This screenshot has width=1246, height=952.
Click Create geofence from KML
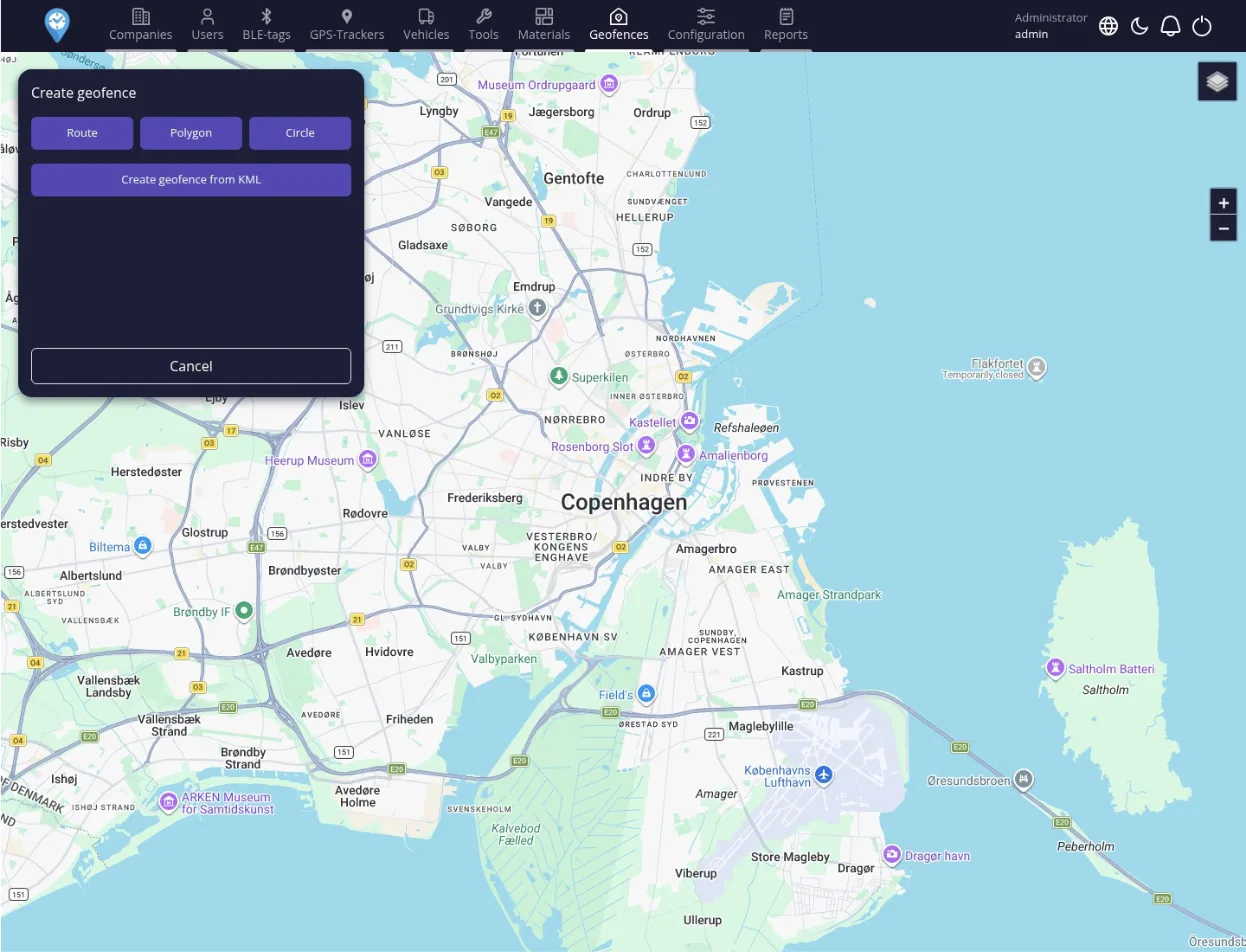[x=191, y=180]
